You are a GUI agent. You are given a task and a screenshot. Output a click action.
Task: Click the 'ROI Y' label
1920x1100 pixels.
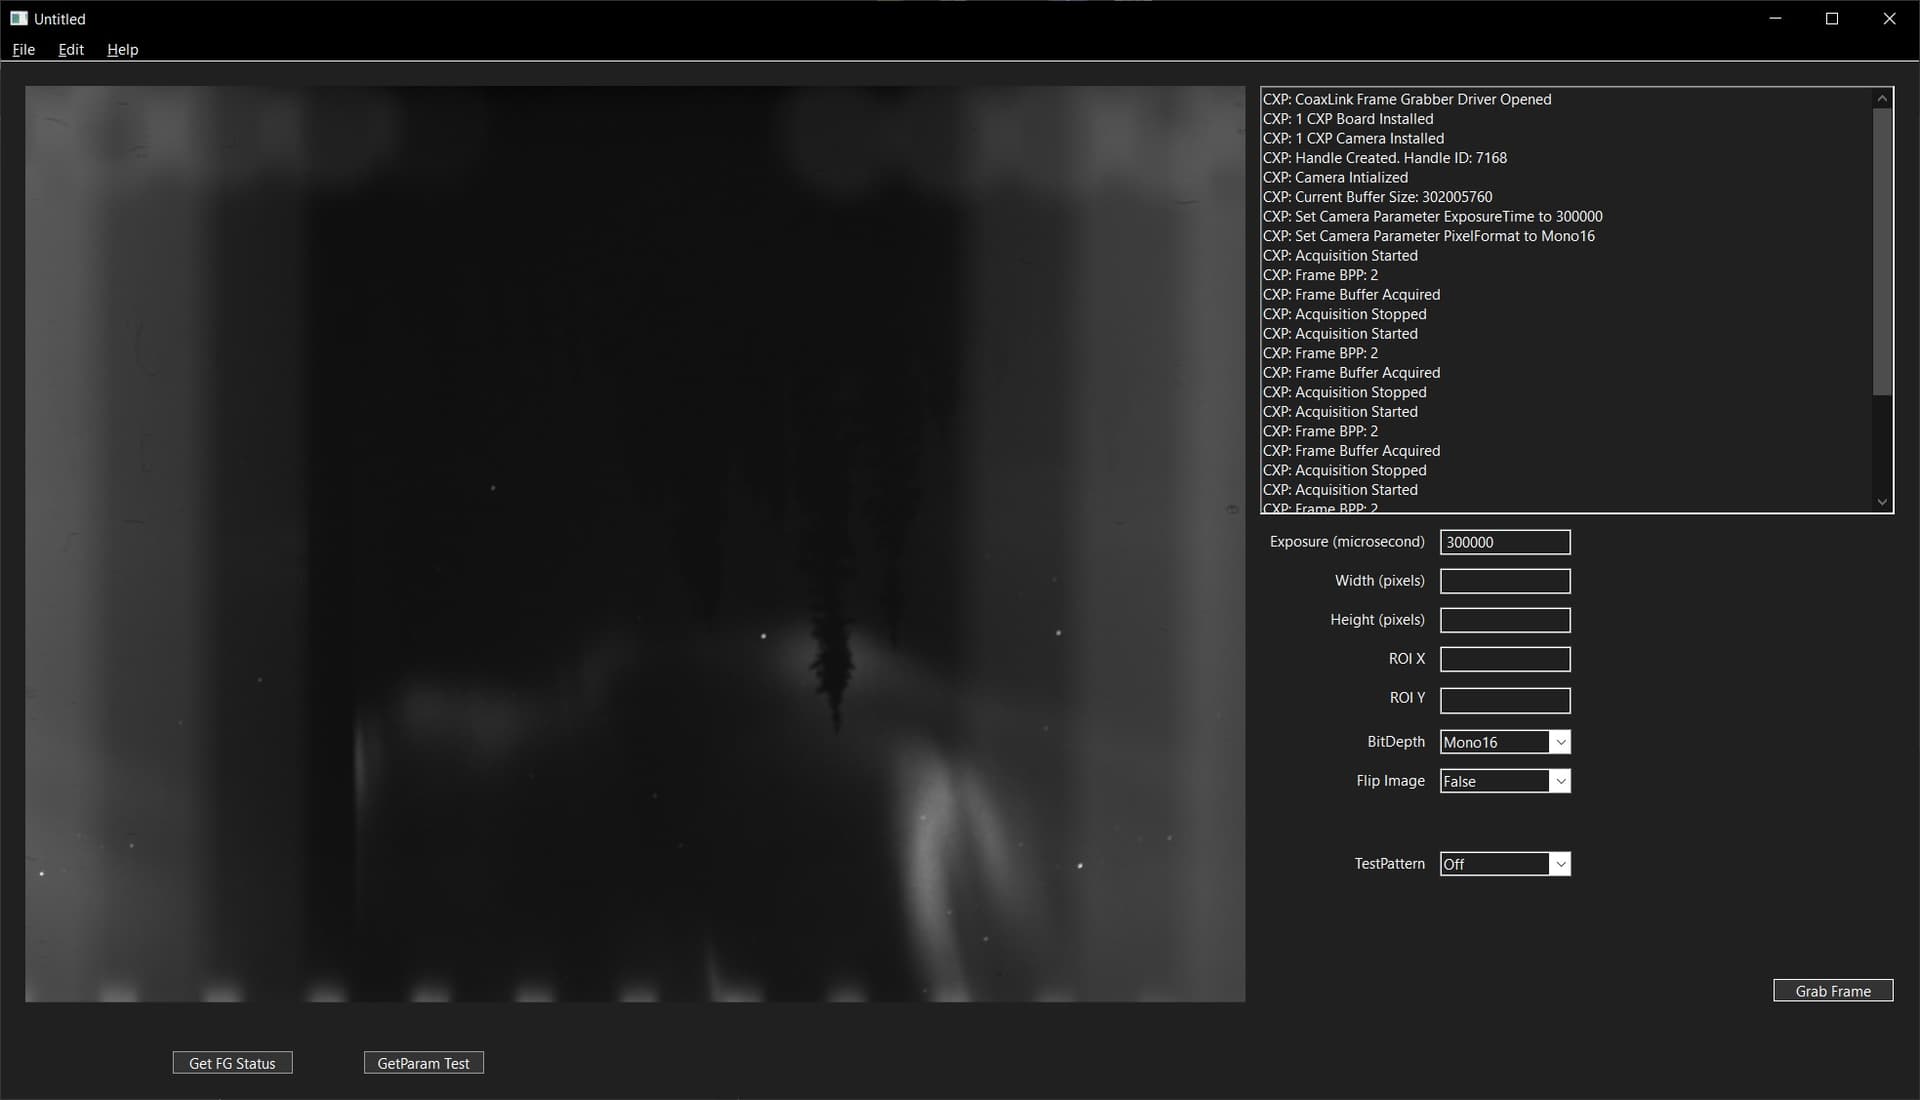click(x=1407, y=698)
